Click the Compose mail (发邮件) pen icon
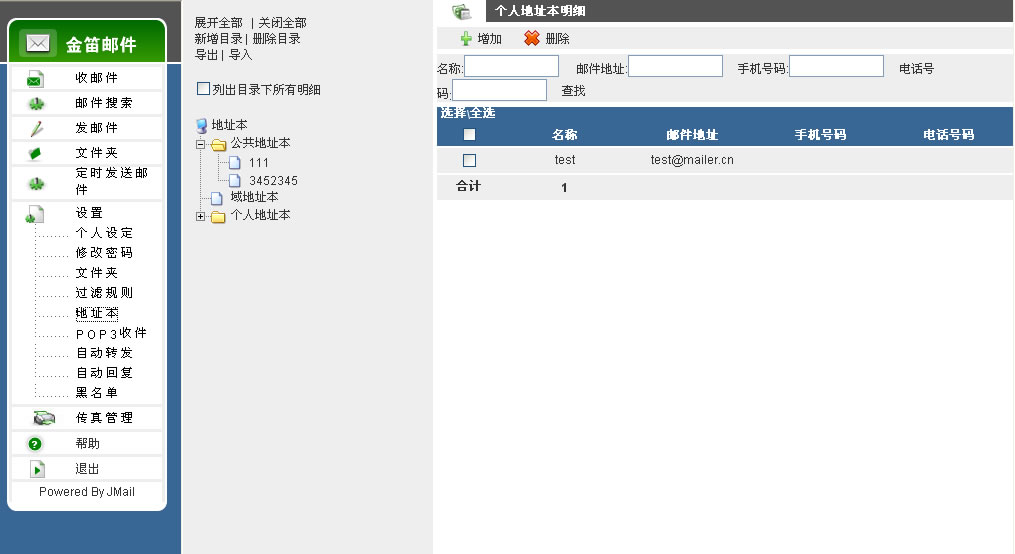The width and height of the screenshot is (1015, 554). click(36, 128)
